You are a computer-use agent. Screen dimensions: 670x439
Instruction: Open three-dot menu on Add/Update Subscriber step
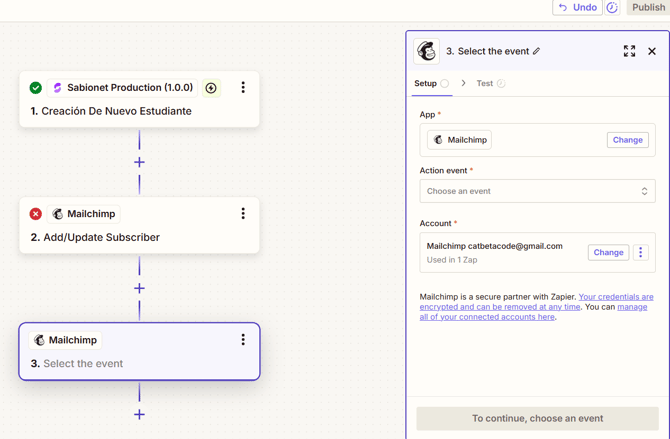click(x=243, y=213)
